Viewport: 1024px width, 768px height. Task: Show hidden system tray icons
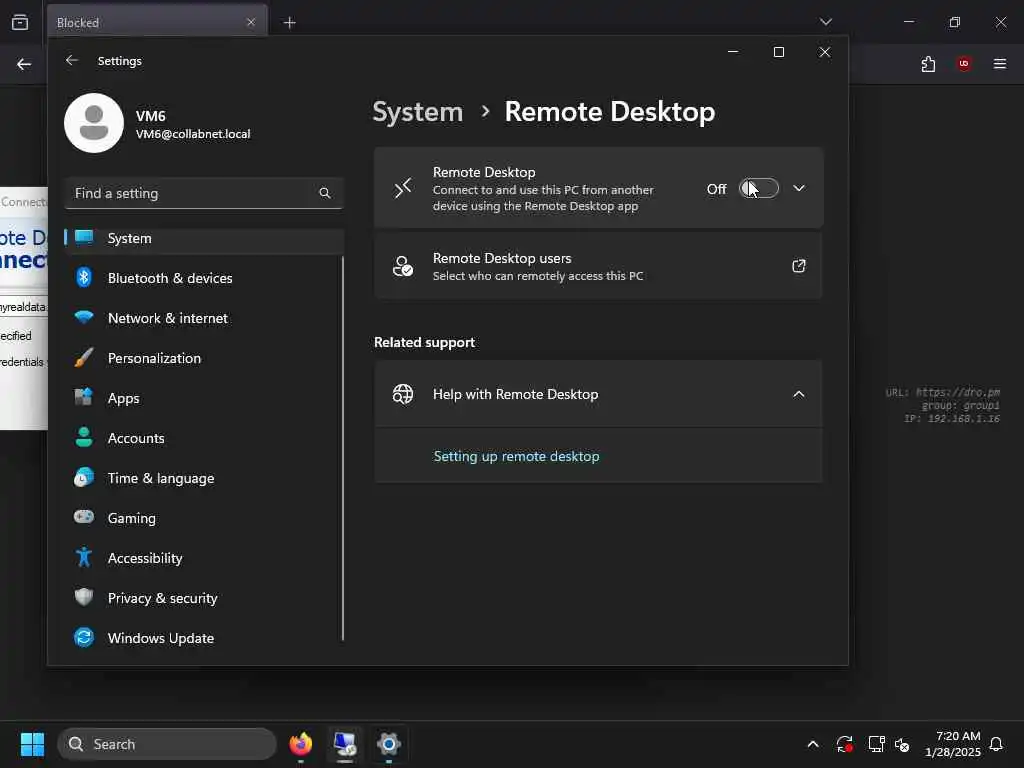point(813,744)
